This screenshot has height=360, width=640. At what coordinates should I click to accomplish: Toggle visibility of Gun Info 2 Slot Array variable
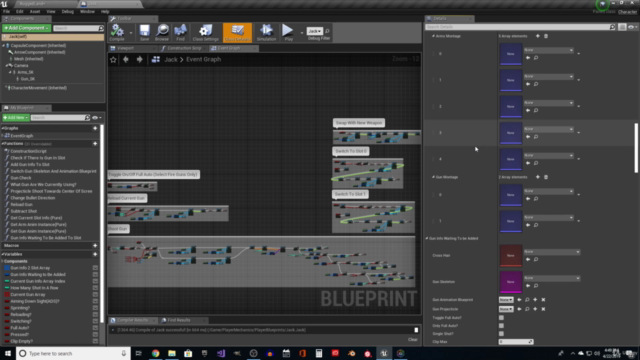pyautogui.click(x=95, y=268)
